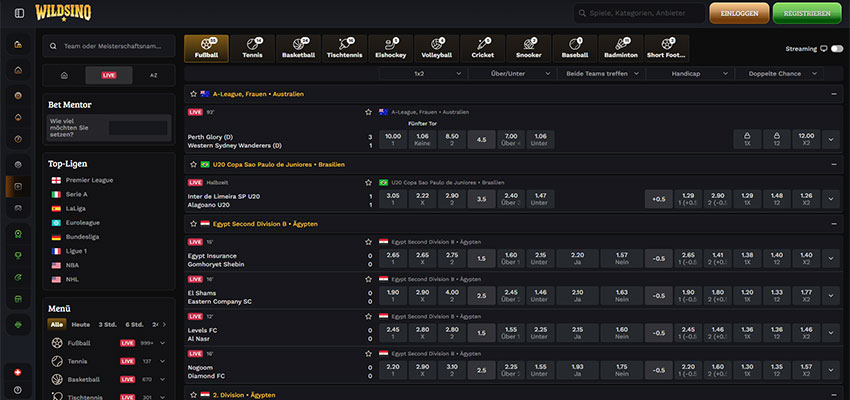Favorite the Perth Glory match star
Screen dimensions: 850x400
(369, 112)
